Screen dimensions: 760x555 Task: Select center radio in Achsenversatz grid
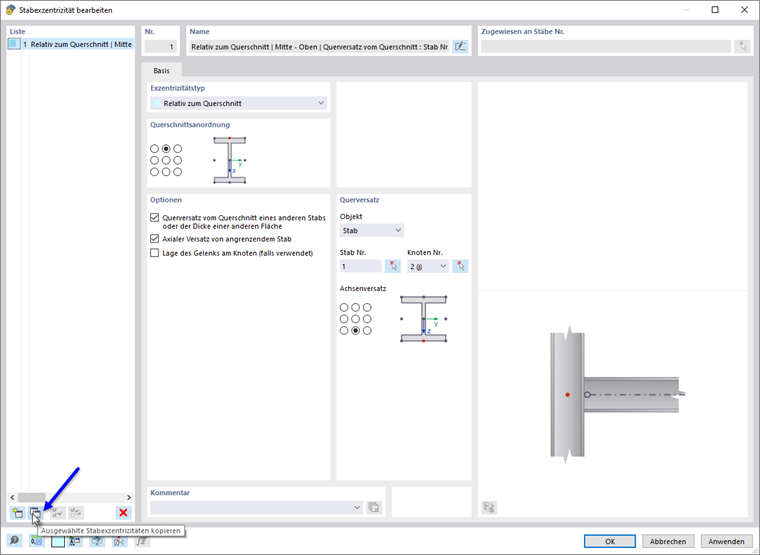point(356,319)
